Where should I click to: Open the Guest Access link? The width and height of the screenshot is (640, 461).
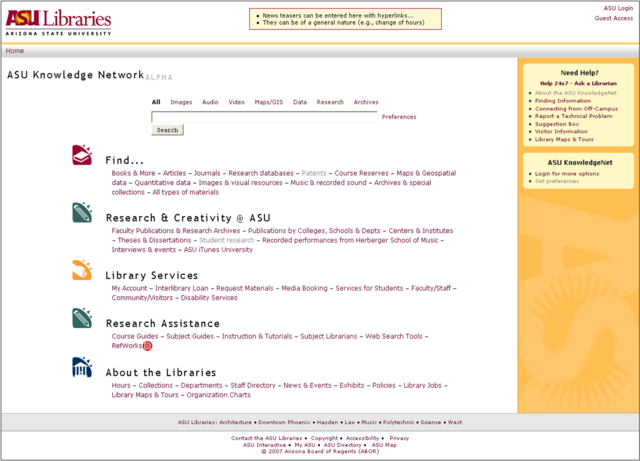pyautogui.click(x=613, y=18)
